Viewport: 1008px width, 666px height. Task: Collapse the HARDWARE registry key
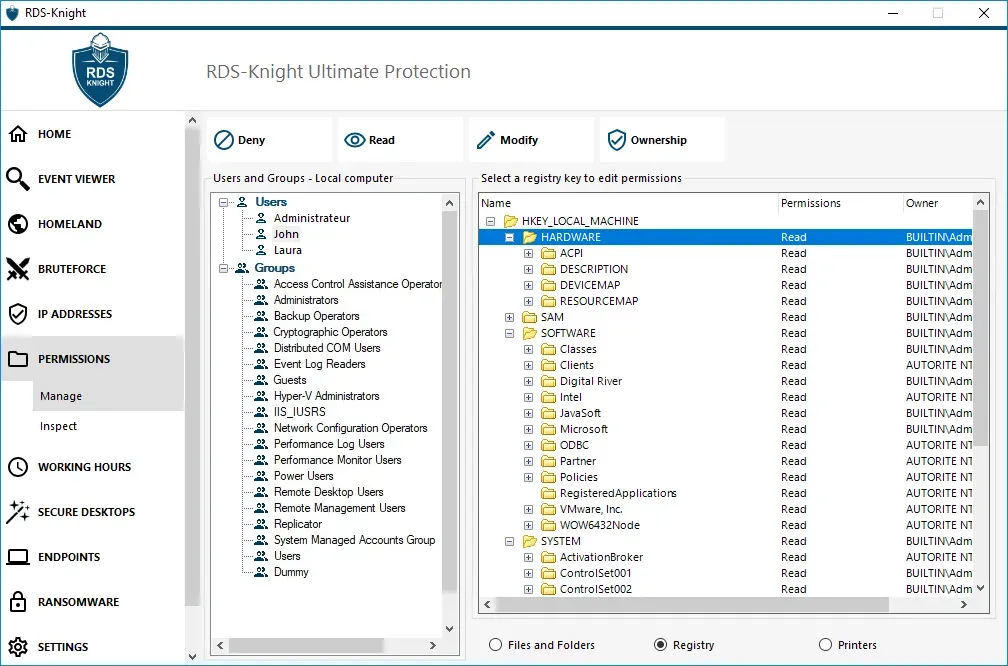click(x=510, y=237)
